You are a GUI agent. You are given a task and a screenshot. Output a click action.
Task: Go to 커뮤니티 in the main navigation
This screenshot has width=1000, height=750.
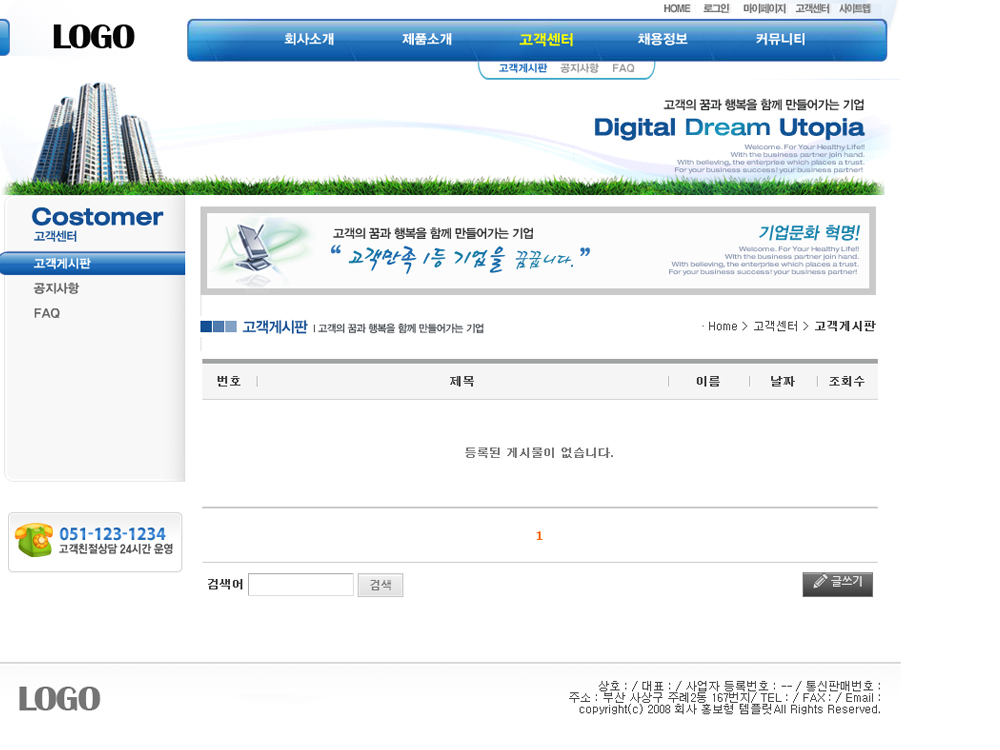(780, 40)
